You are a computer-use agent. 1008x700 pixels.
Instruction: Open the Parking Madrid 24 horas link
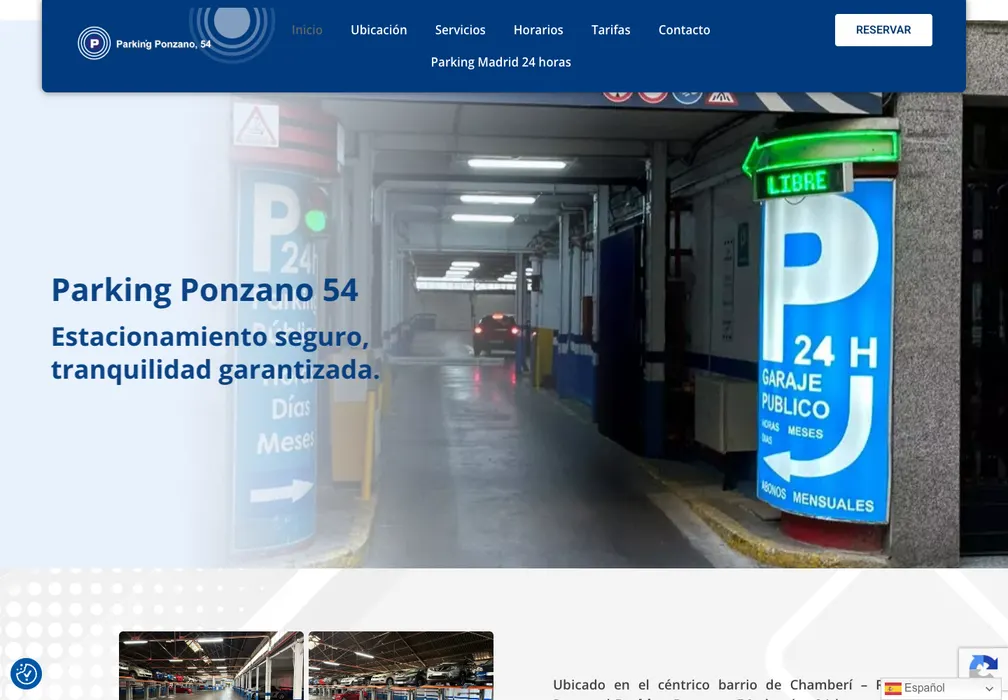[x=501, y=62]
